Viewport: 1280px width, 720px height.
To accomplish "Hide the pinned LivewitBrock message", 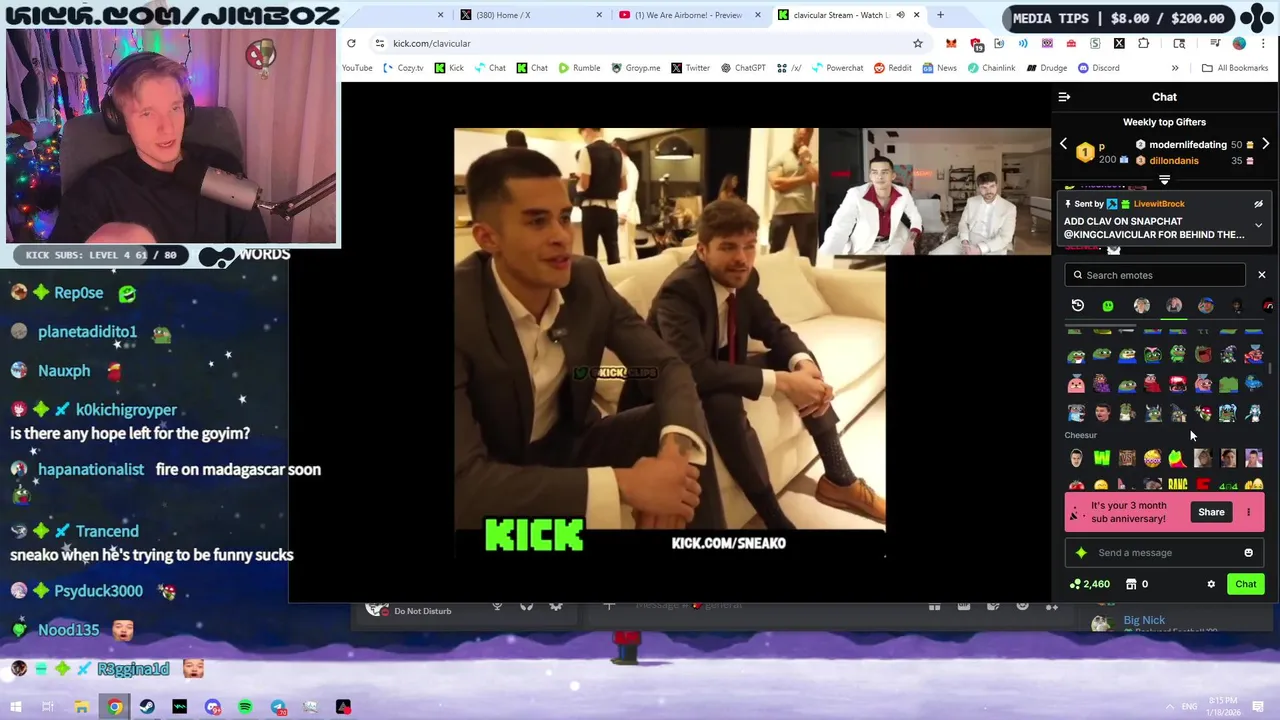I will [1258, 204].
